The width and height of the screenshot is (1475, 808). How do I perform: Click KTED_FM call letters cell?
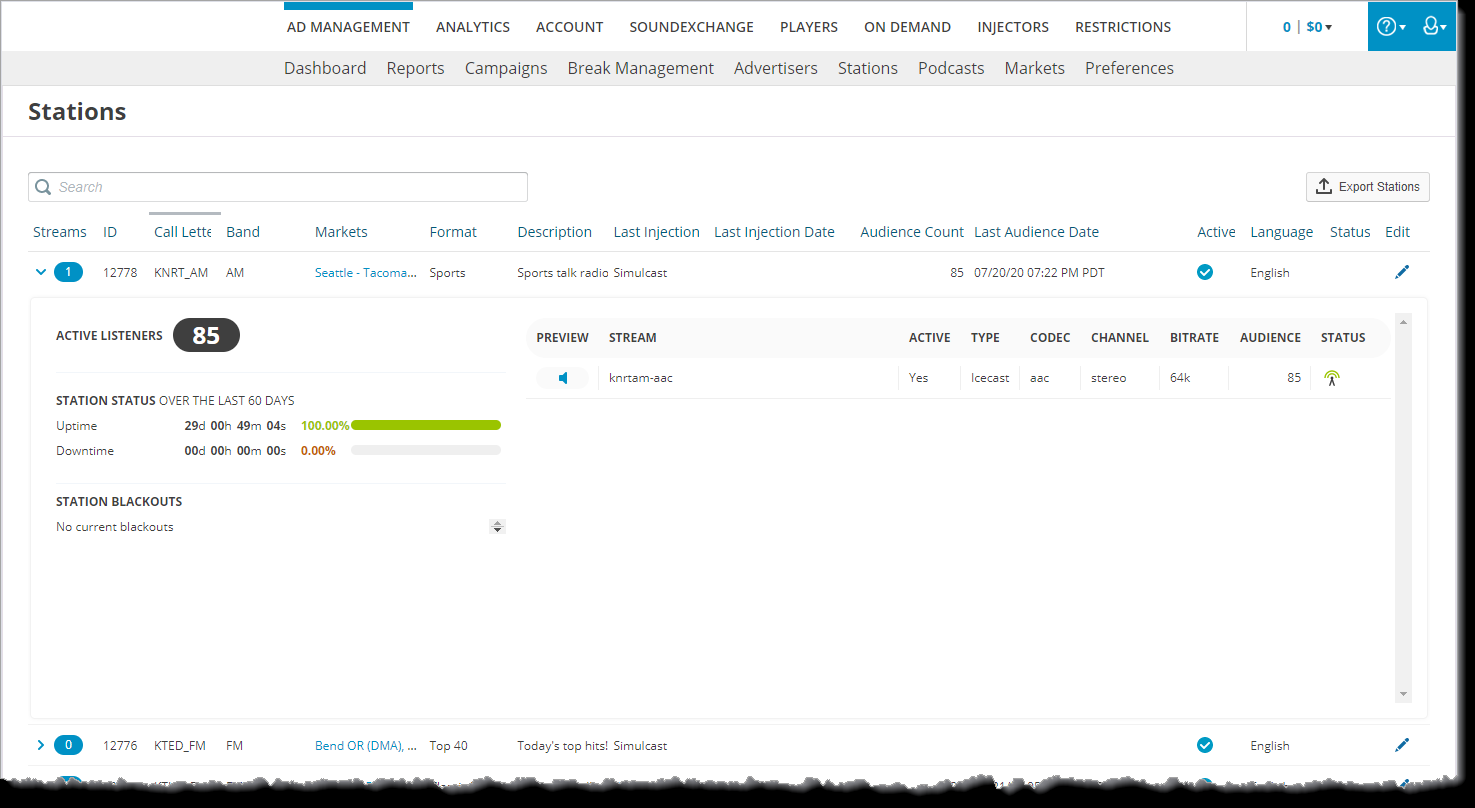[180, 745]
